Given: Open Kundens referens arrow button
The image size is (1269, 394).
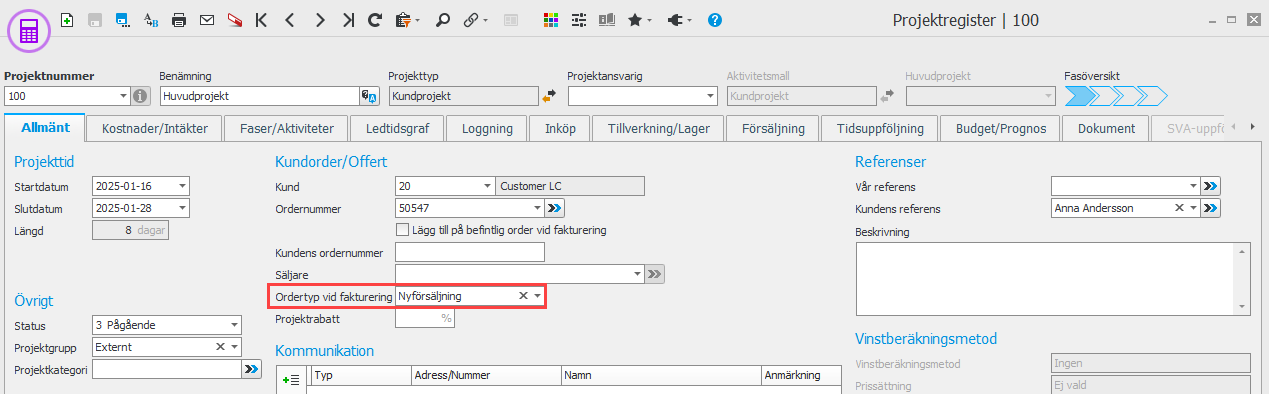Looking at the screenshot, I should (x=1211, y=208).
